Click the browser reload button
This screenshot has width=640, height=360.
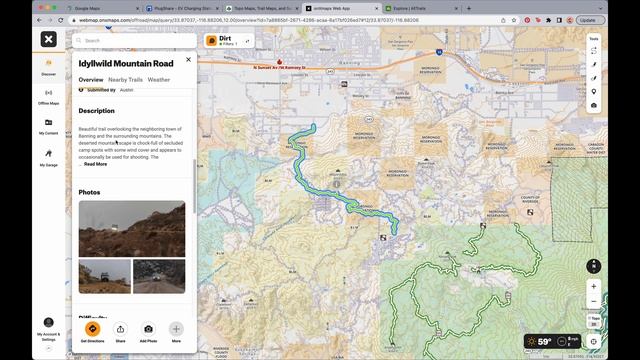(x=60, y=20)
